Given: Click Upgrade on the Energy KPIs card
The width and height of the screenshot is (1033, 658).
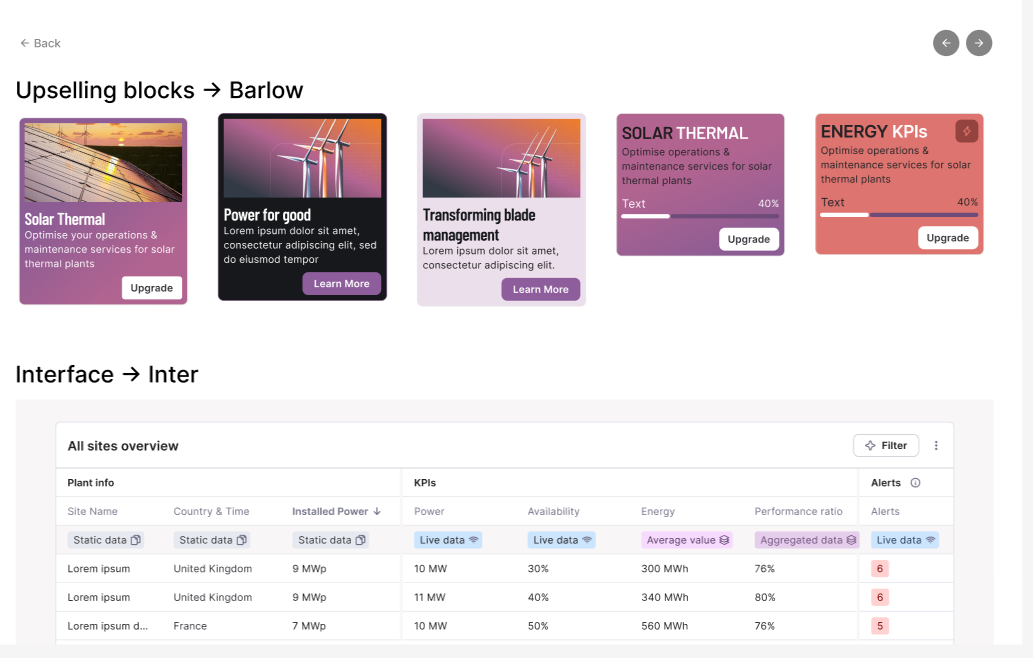Looking at the screenshot, I should (947, 238).
